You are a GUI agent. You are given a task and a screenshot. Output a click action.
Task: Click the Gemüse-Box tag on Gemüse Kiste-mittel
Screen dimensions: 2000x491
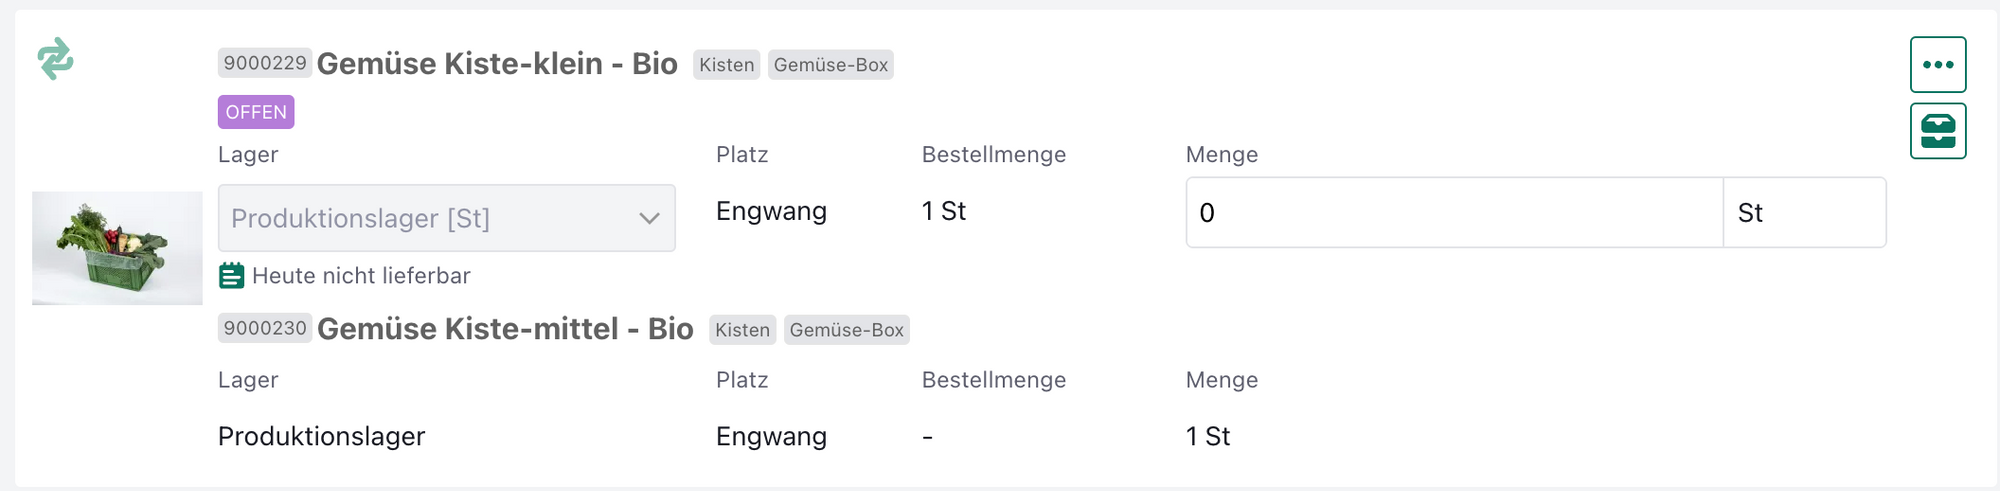846,330
